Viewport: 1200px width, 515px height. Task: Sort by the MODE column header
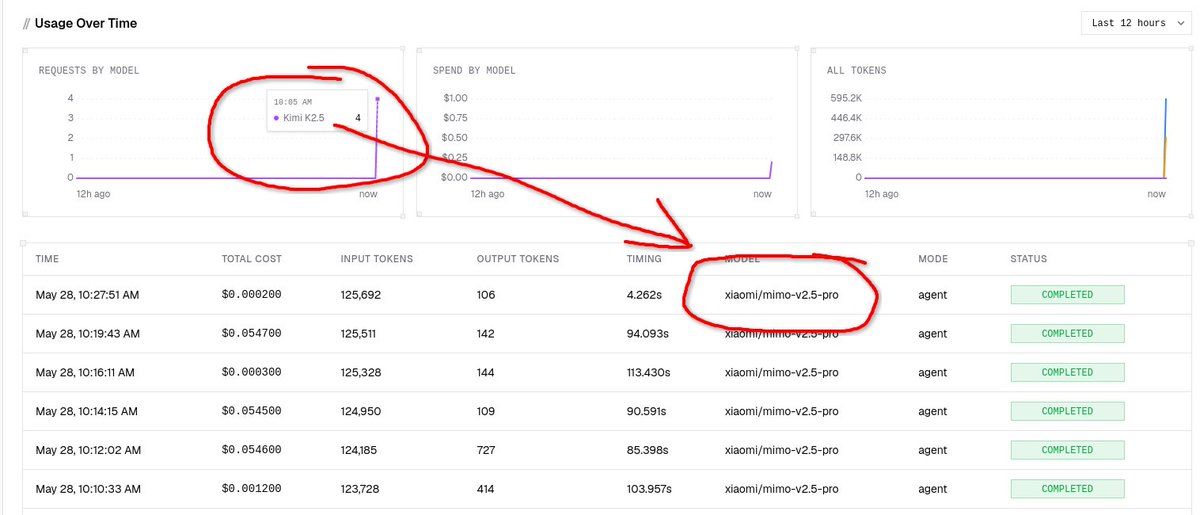click(932, 259)
